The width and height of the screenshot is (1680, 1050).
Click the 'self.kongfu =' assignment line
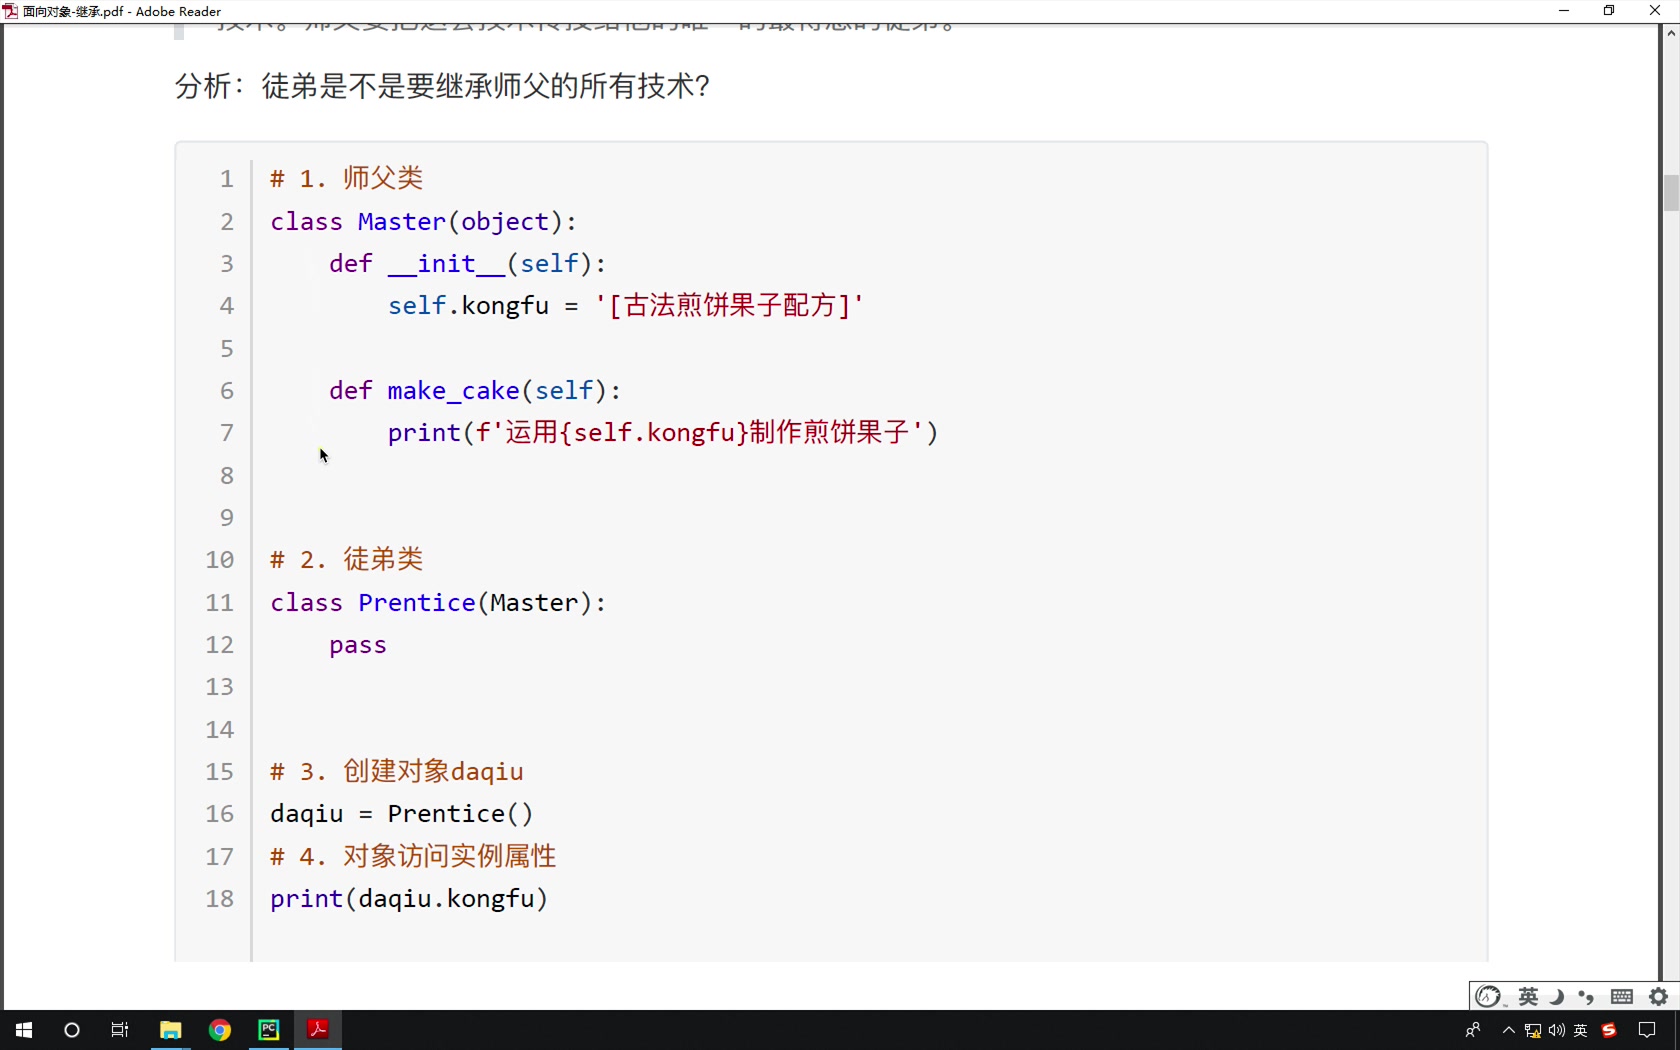pyautogui.click(x=626, y=305)
